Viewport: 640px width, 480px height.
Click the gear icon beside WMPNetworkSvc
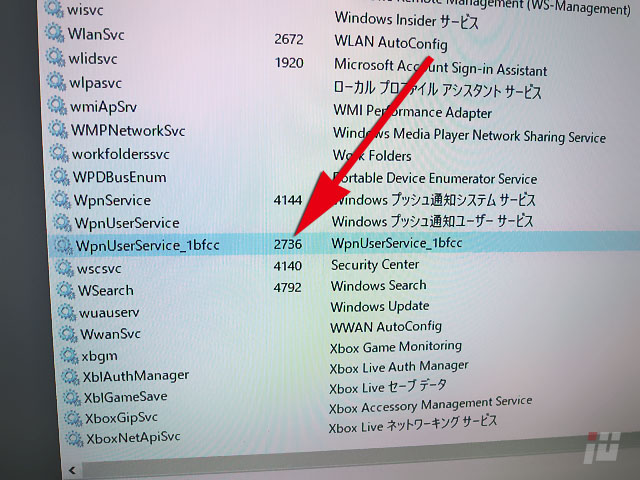58,129
